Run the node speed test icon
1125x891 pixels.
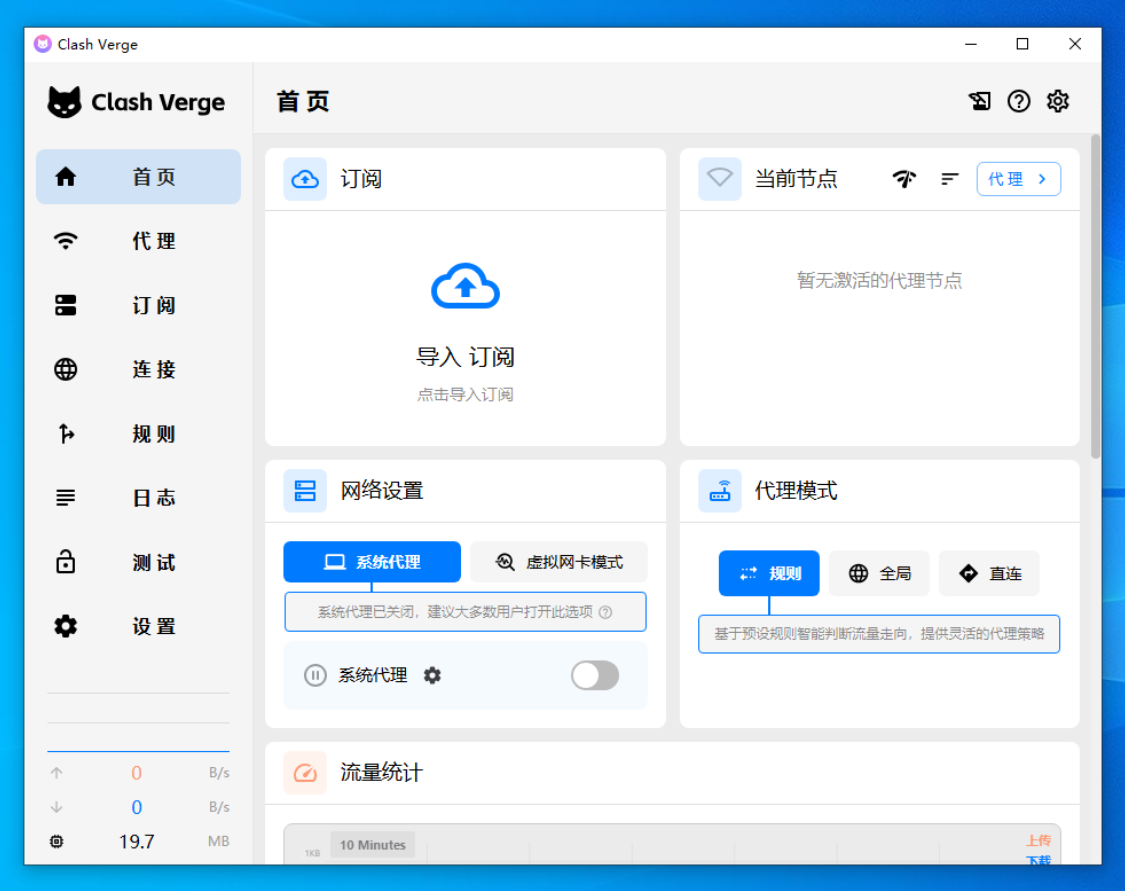pos(904,179)
